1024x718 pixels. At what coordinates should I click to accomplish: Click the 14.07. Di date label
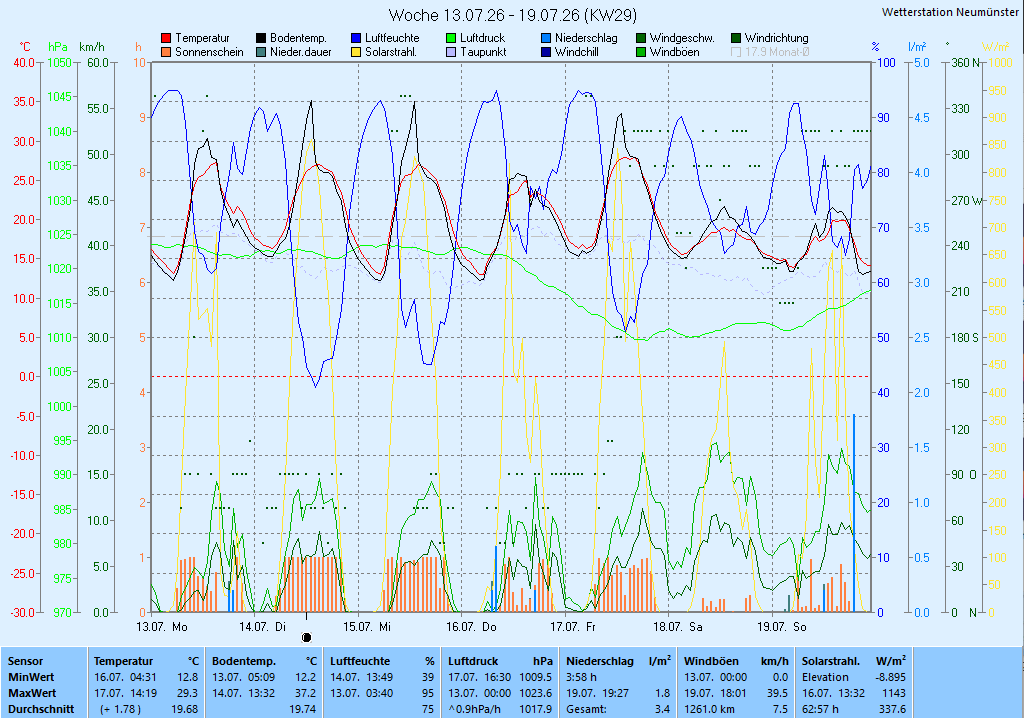pos(263,627)
